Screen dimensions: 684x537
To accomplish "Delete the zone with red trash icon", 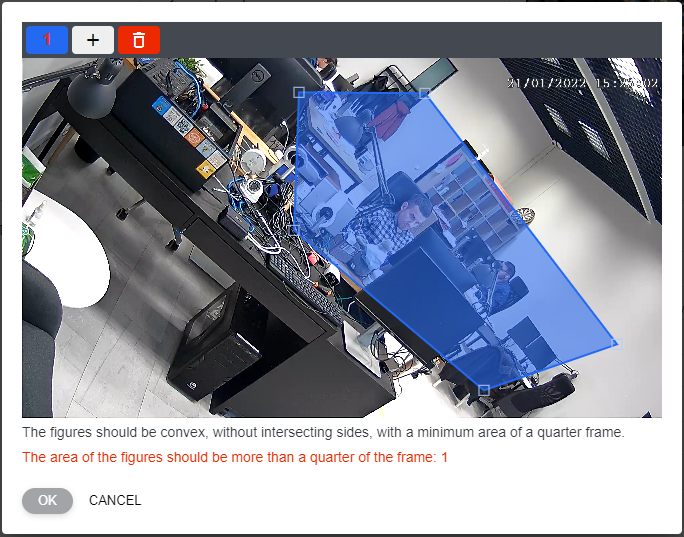I will [x=139, y=40].
